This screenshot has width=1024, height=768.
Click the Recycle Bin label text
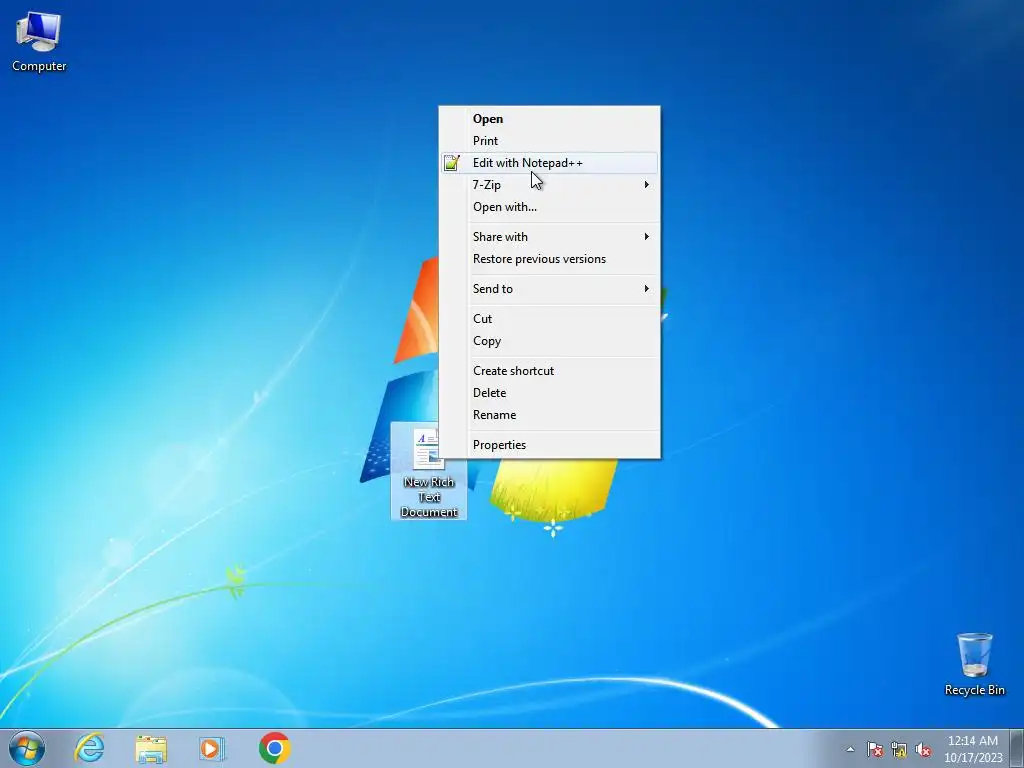(x=974, y=690)
